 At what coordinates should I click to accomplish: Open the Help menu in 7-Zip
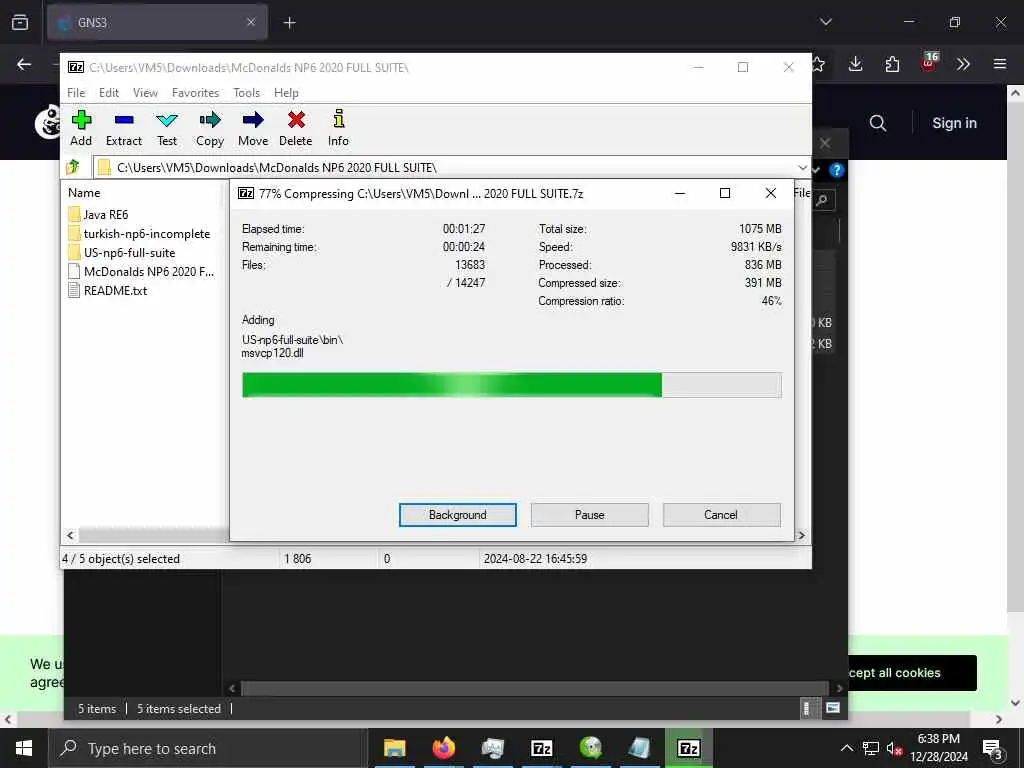coord(286,93)
